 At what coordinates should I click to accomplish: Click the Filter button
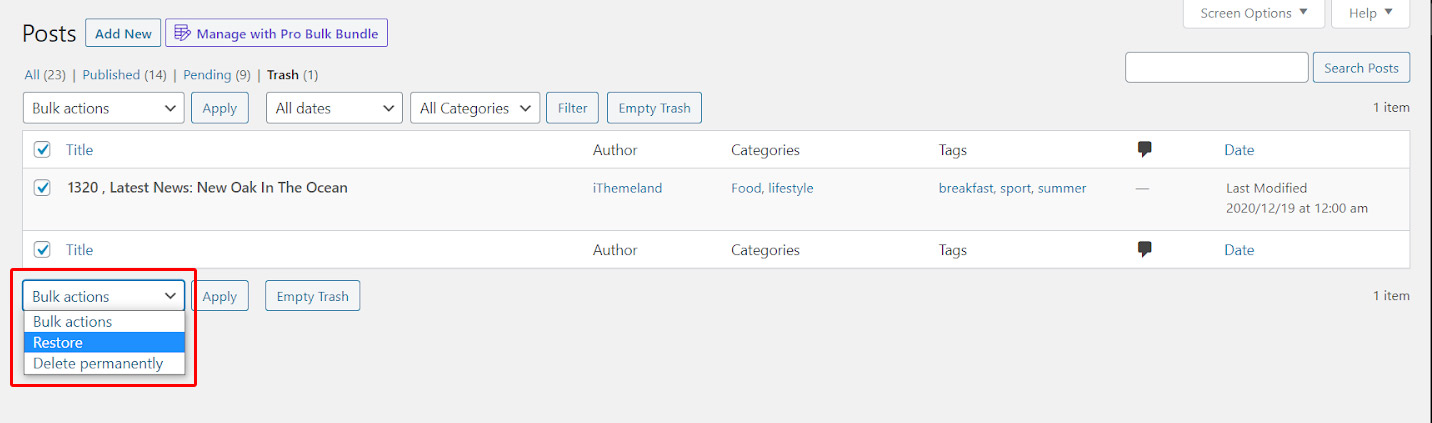click(573, 108)
